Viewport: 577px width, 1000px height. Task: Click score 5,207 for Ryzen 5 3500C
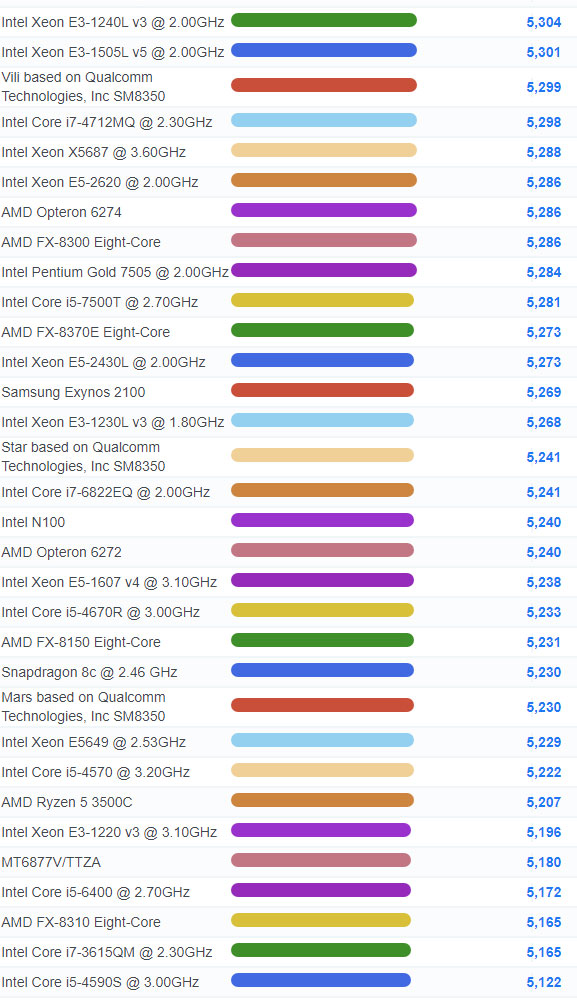click(544, 802)
